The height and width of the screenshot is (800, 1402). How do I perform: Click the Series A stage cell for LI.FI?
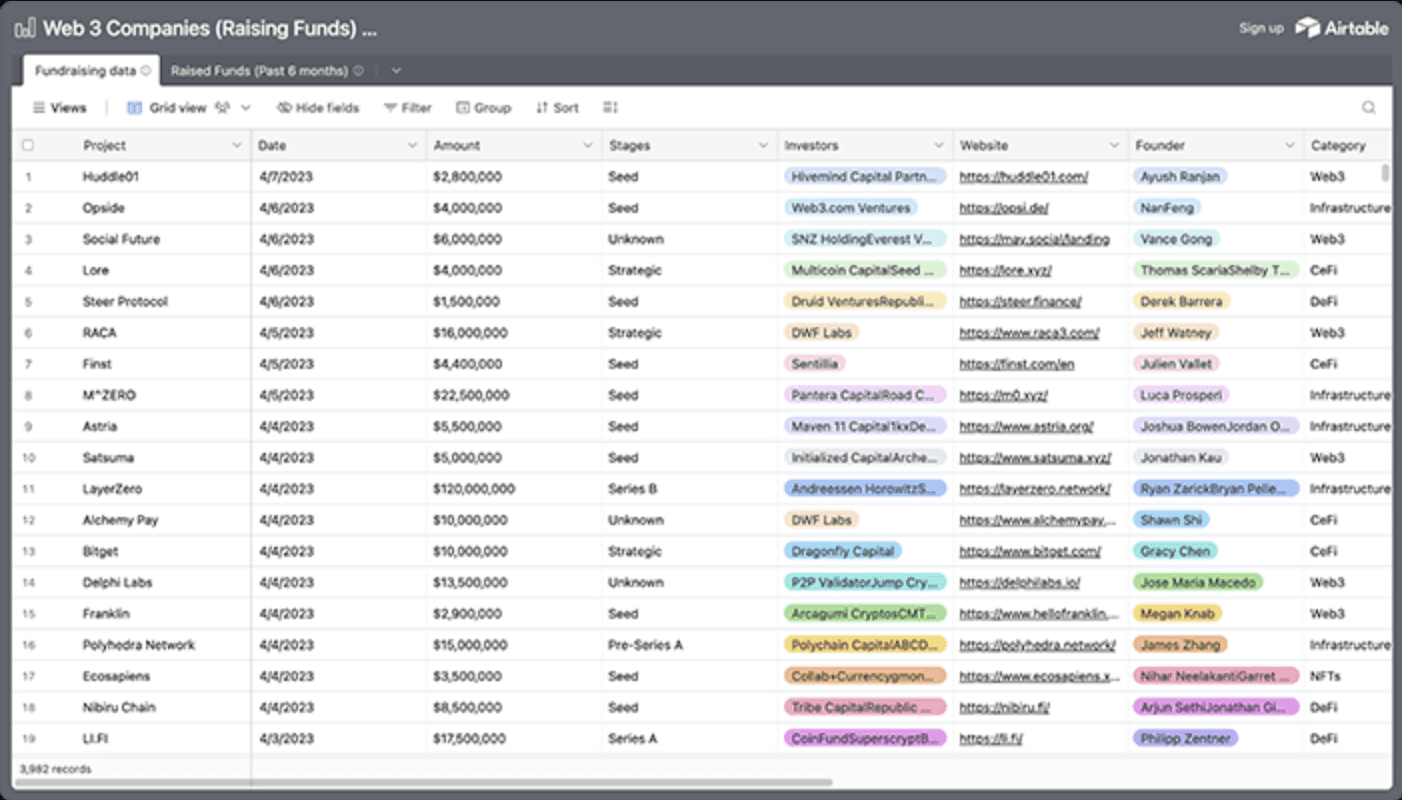point(690,738)
